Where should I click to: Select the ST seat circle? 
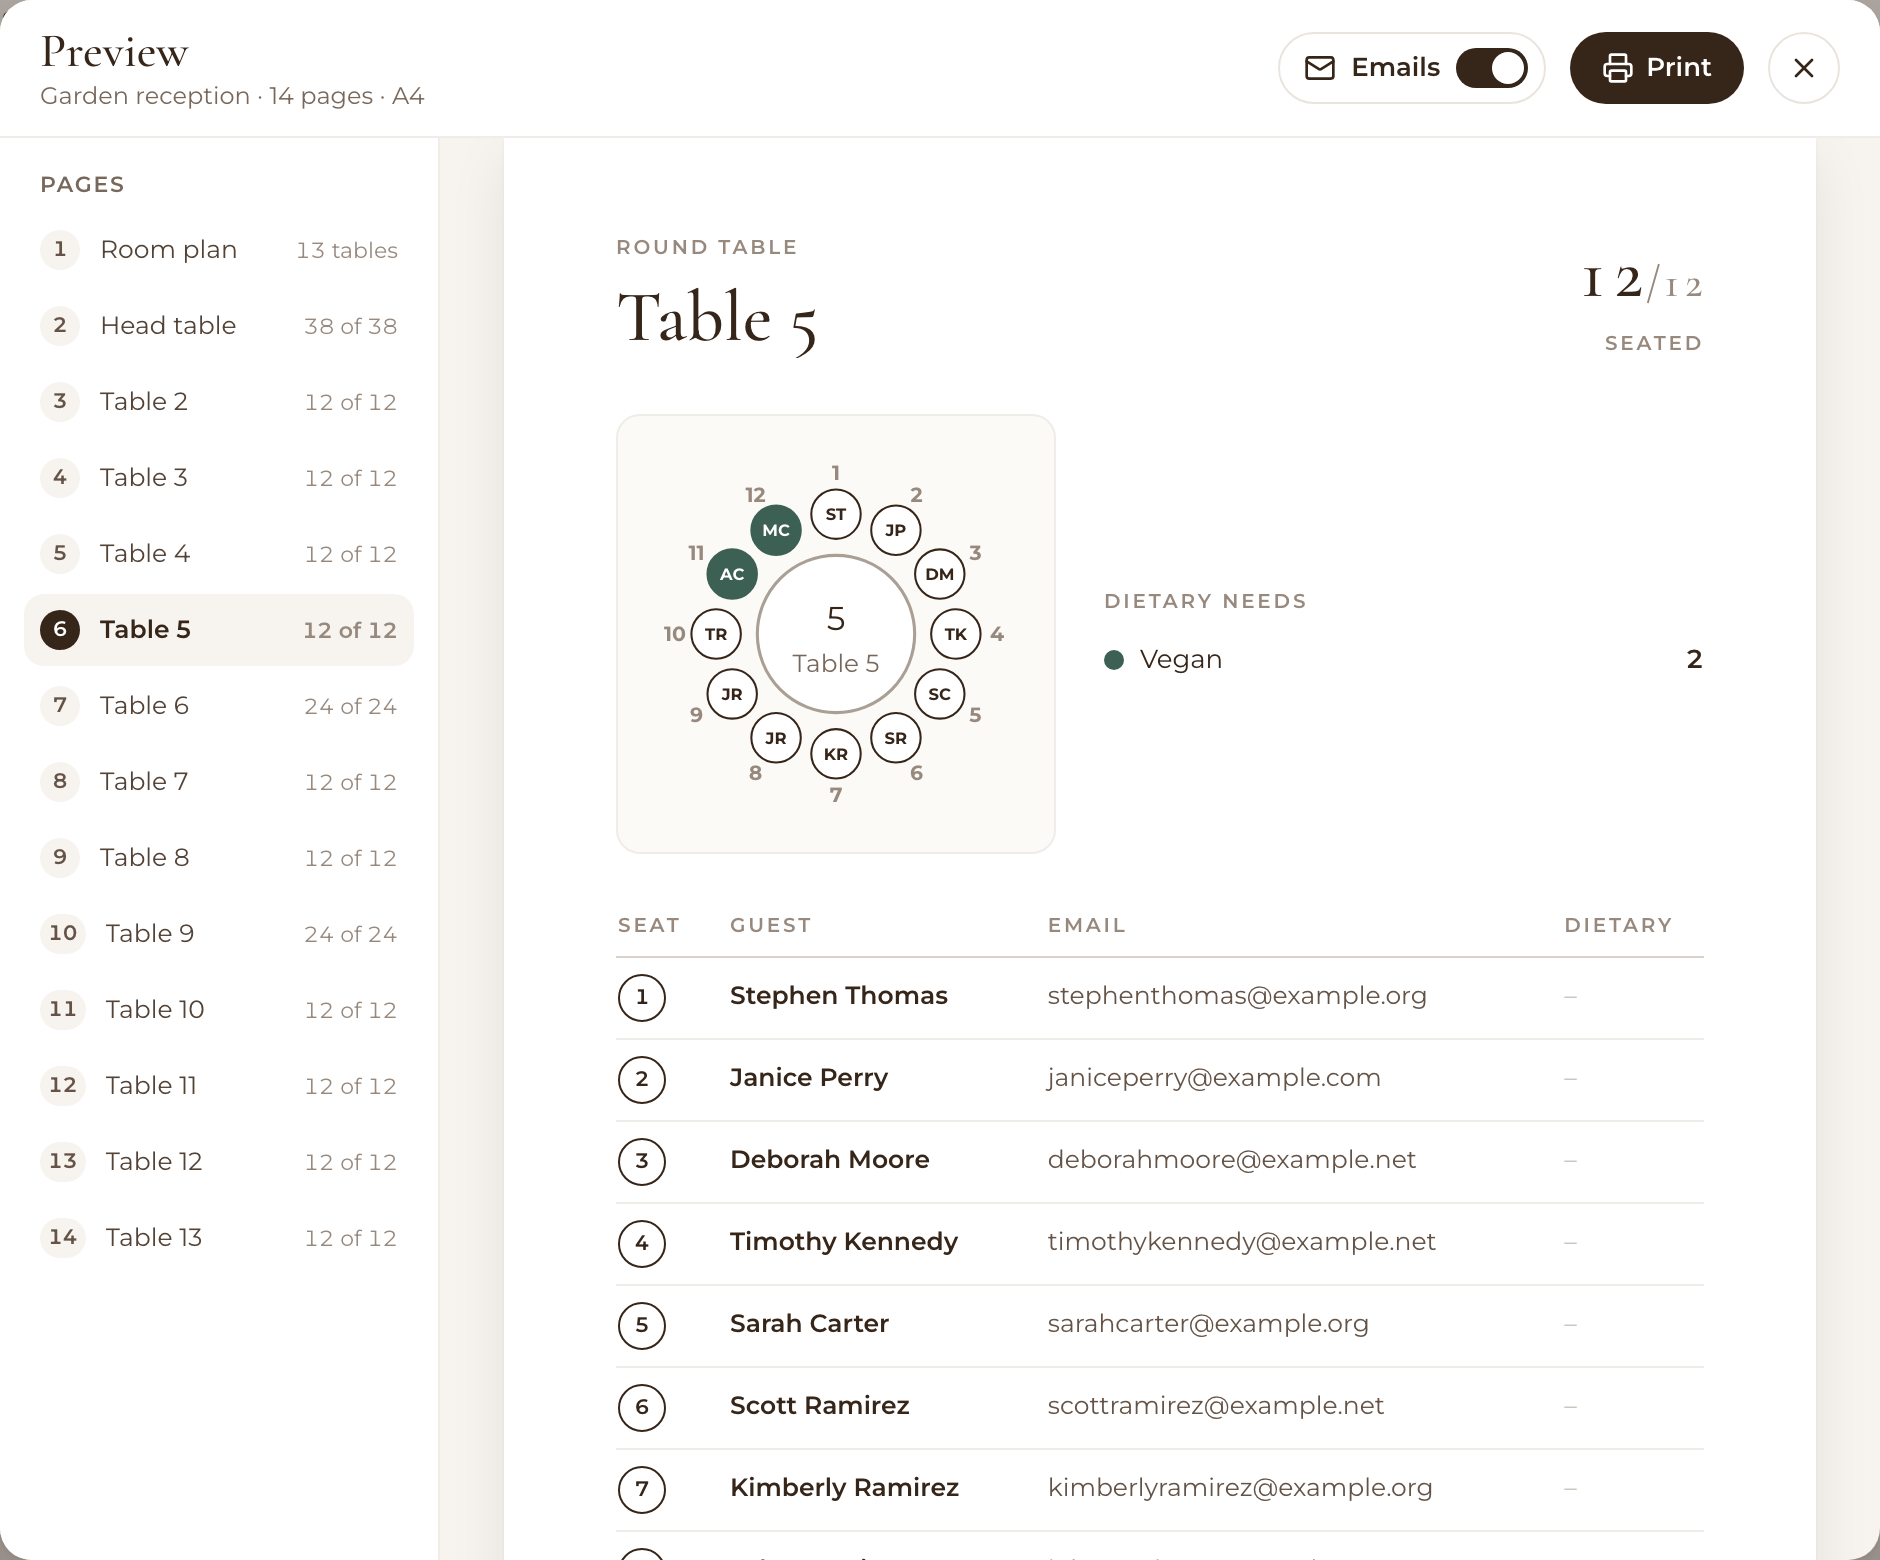coord(836,514)
